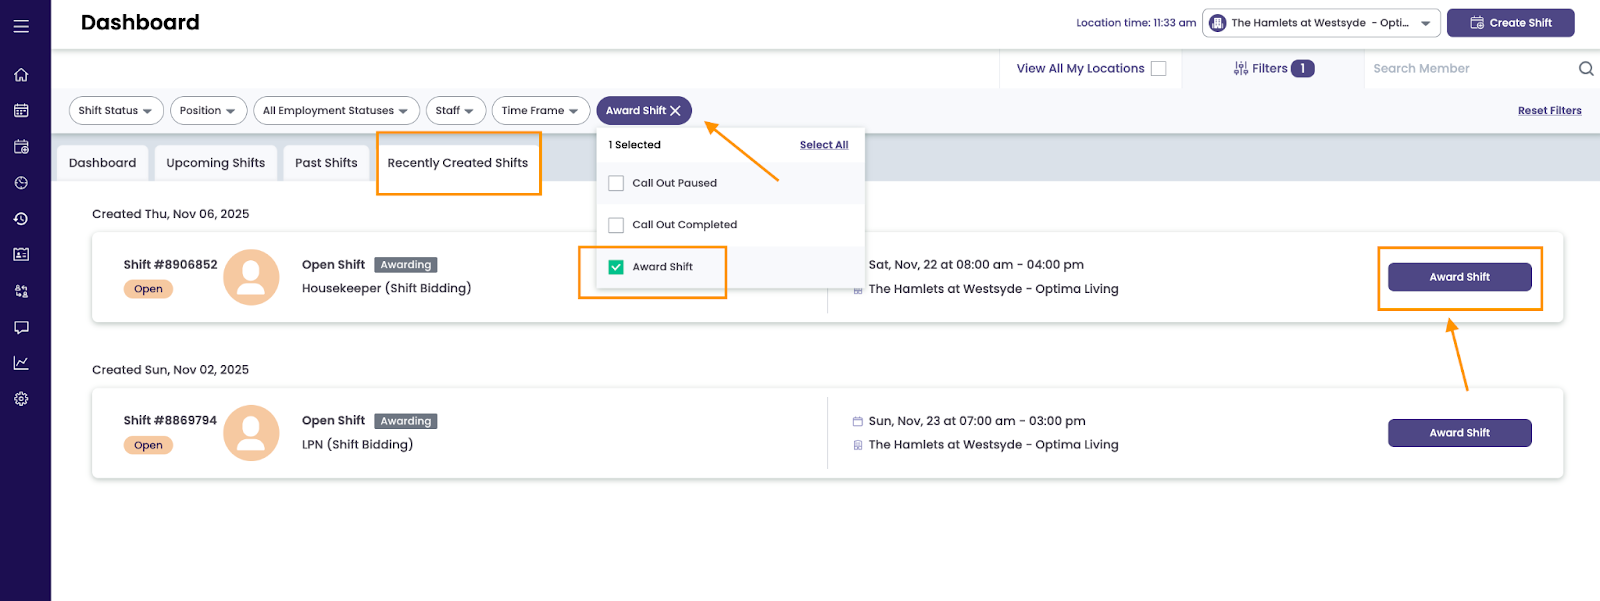
Task: Click the Reset Filters link
Action: click(x=1549, y=111)
